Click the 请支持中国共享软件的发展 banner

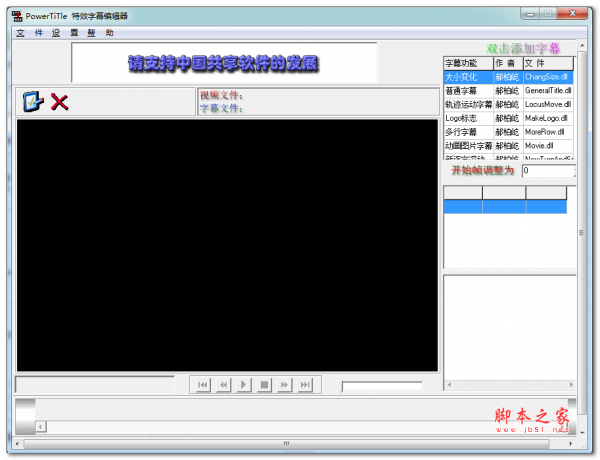[x=223, y=64]
